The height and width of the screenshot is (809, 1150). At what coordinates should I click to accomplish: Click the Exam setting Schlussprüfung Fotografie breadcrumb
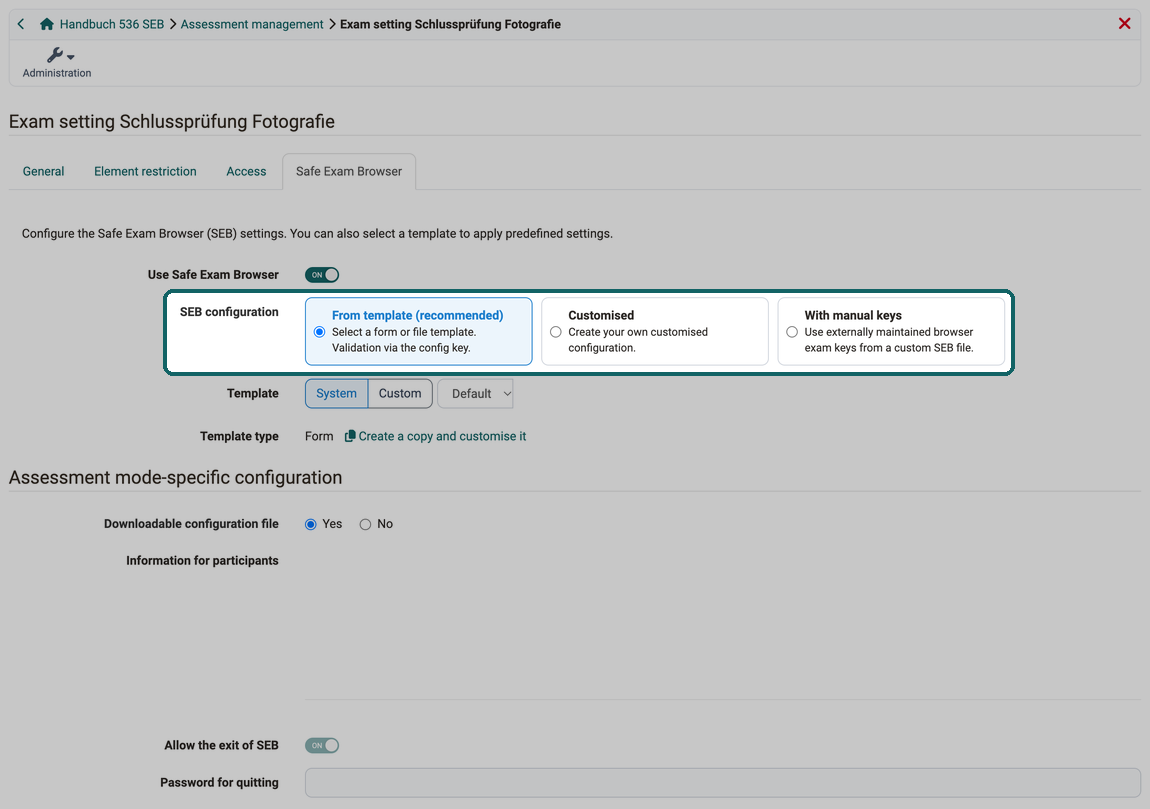point(450,24)
